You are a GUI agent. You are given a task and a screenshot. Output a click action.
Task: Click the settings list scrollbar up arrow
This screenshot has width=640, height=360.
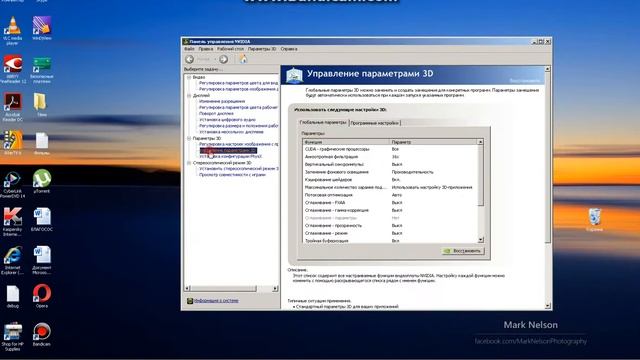coord(480,142)
